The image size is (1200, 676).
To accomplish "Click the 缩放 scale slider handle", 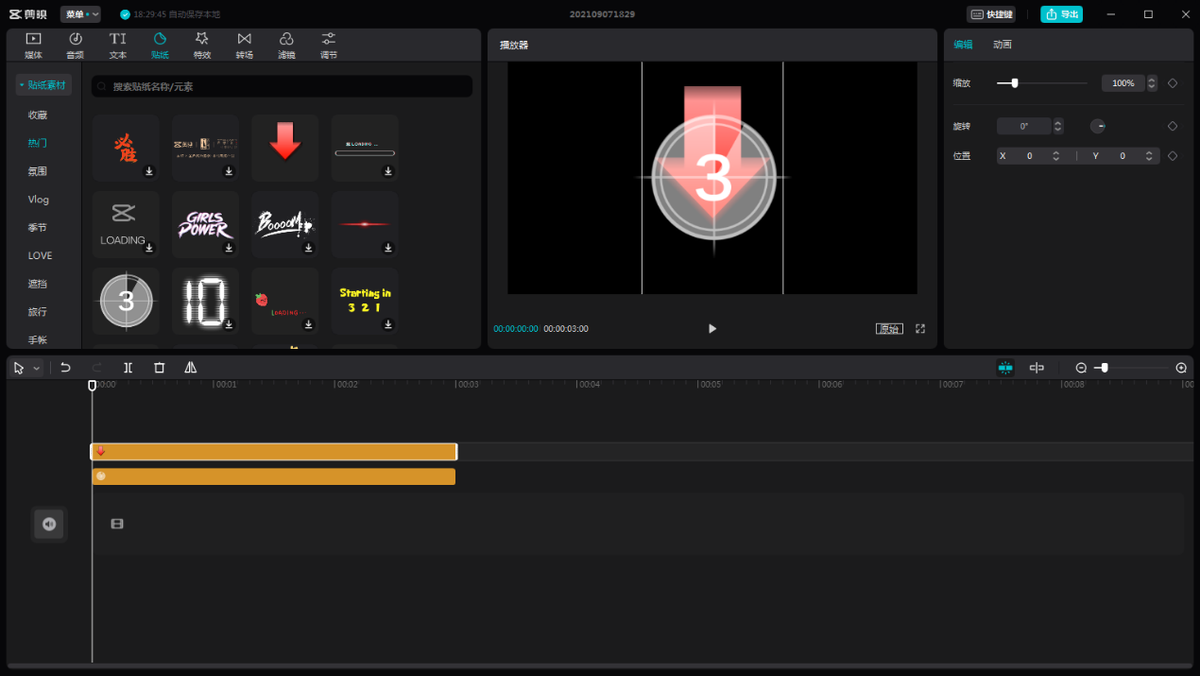I will point(1014,83).
